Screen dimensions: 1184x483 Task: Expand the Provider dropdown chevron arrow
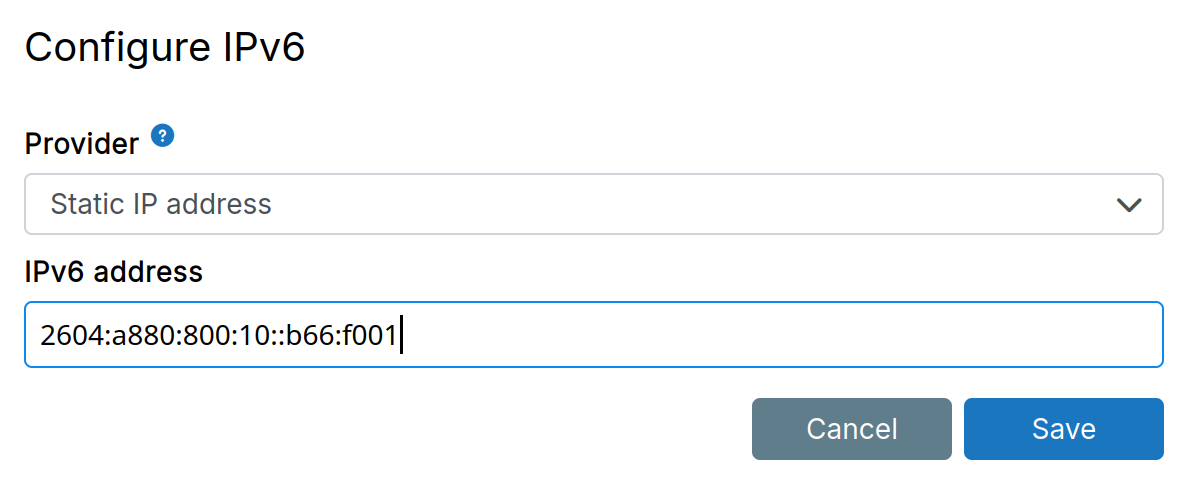[1129, 205]
